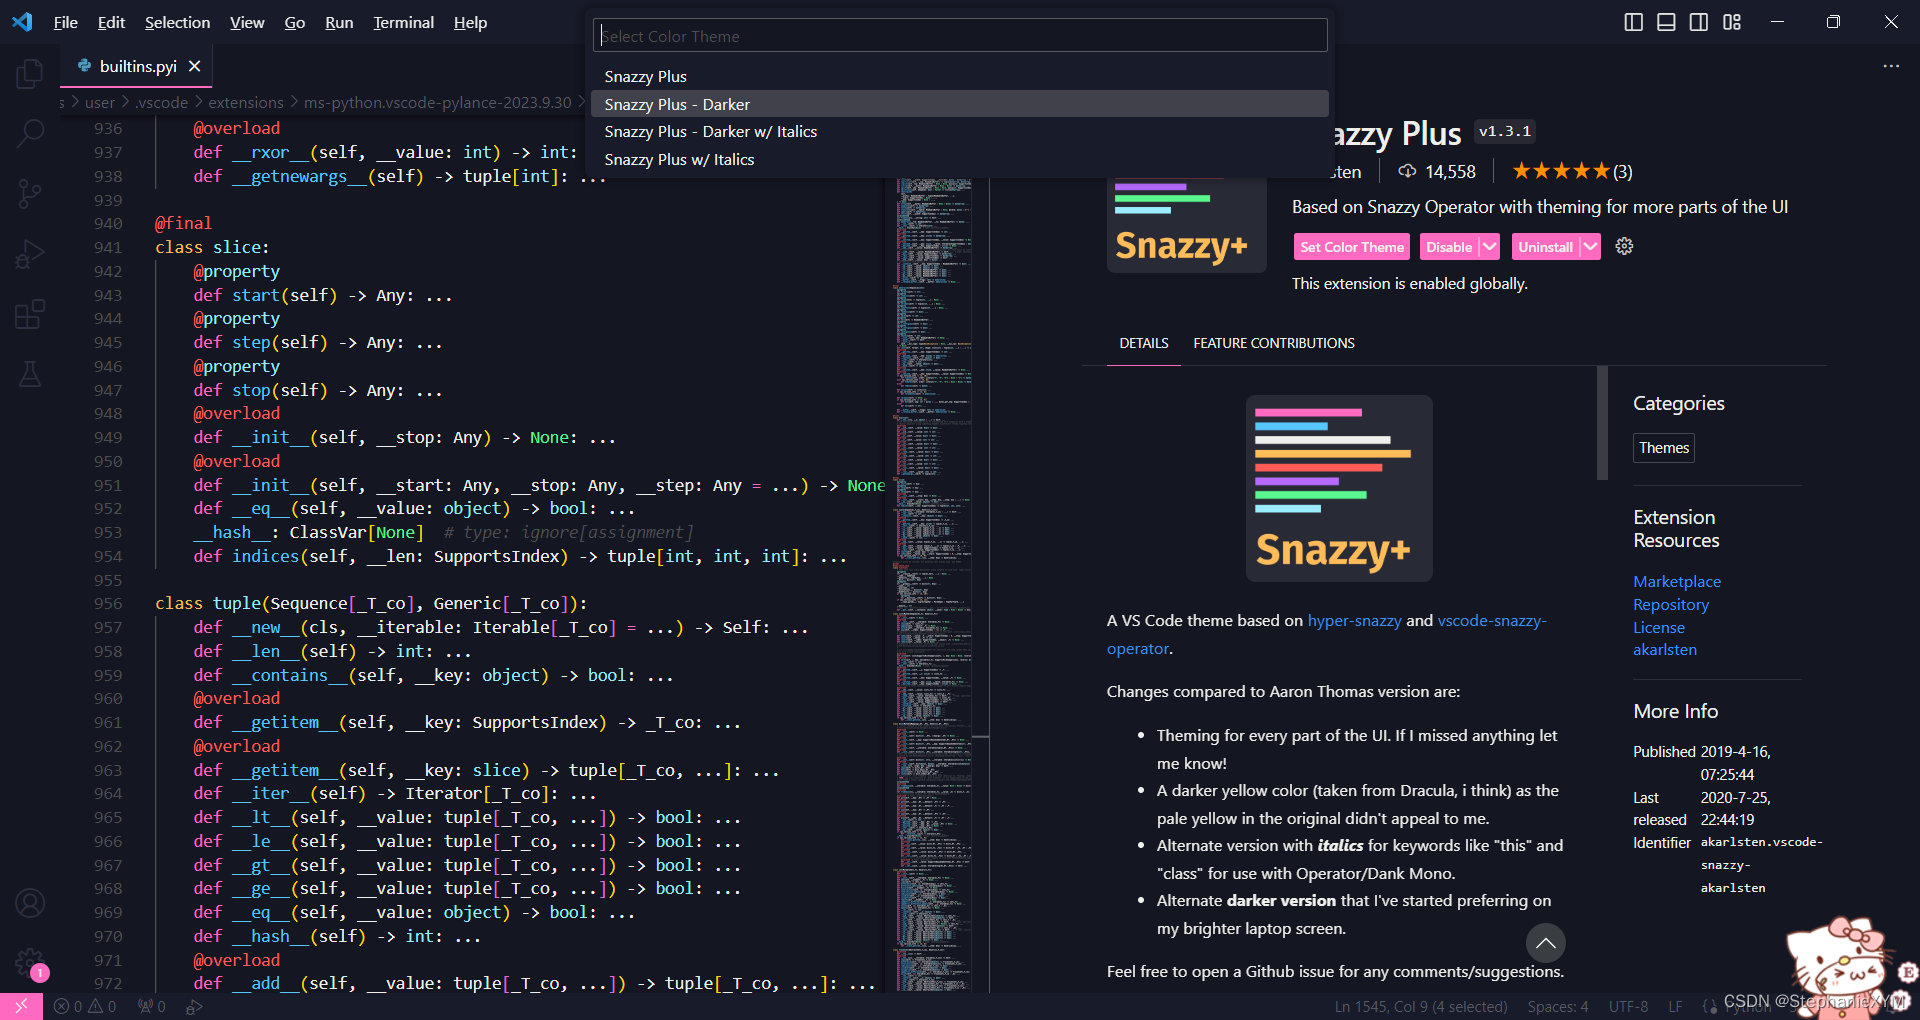Open the Go menu
This screenshot has height=1020, width=1920.
[295, 22]
